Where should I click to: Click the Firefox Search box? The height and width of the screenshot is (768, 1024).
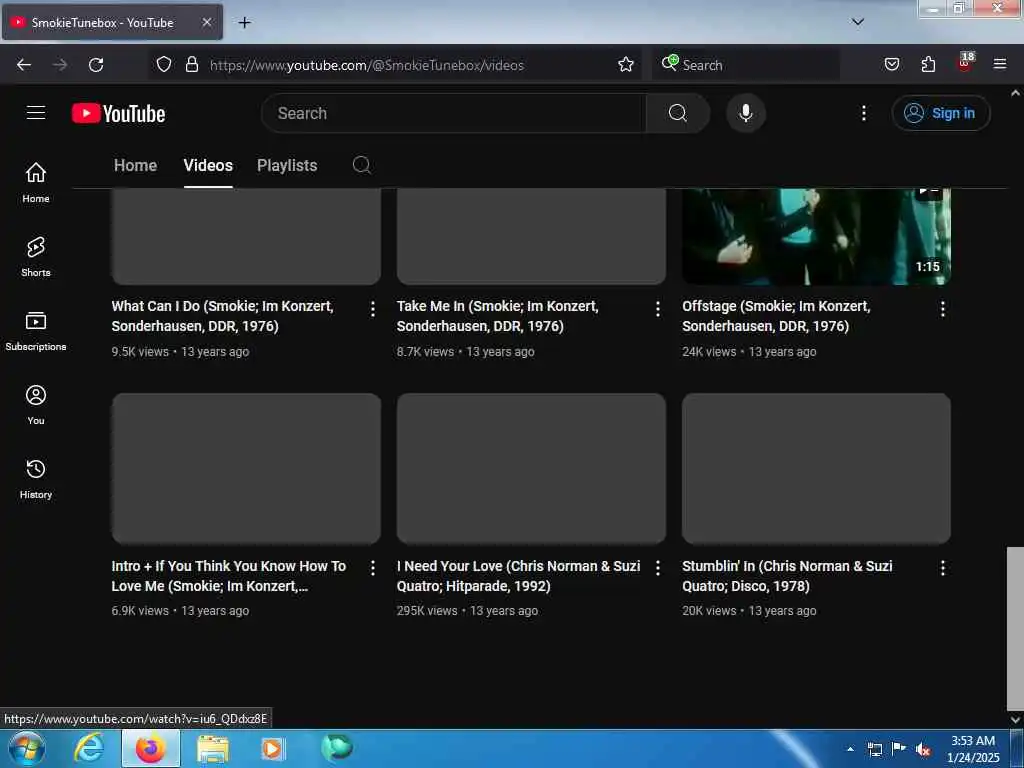point(746,65)
